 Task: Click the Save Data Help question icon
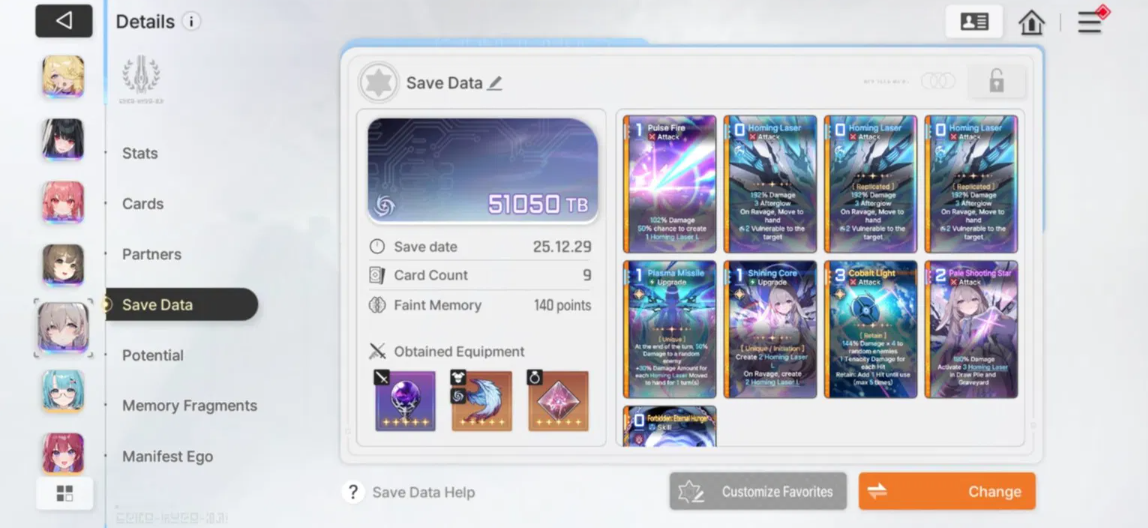point(353,492)
